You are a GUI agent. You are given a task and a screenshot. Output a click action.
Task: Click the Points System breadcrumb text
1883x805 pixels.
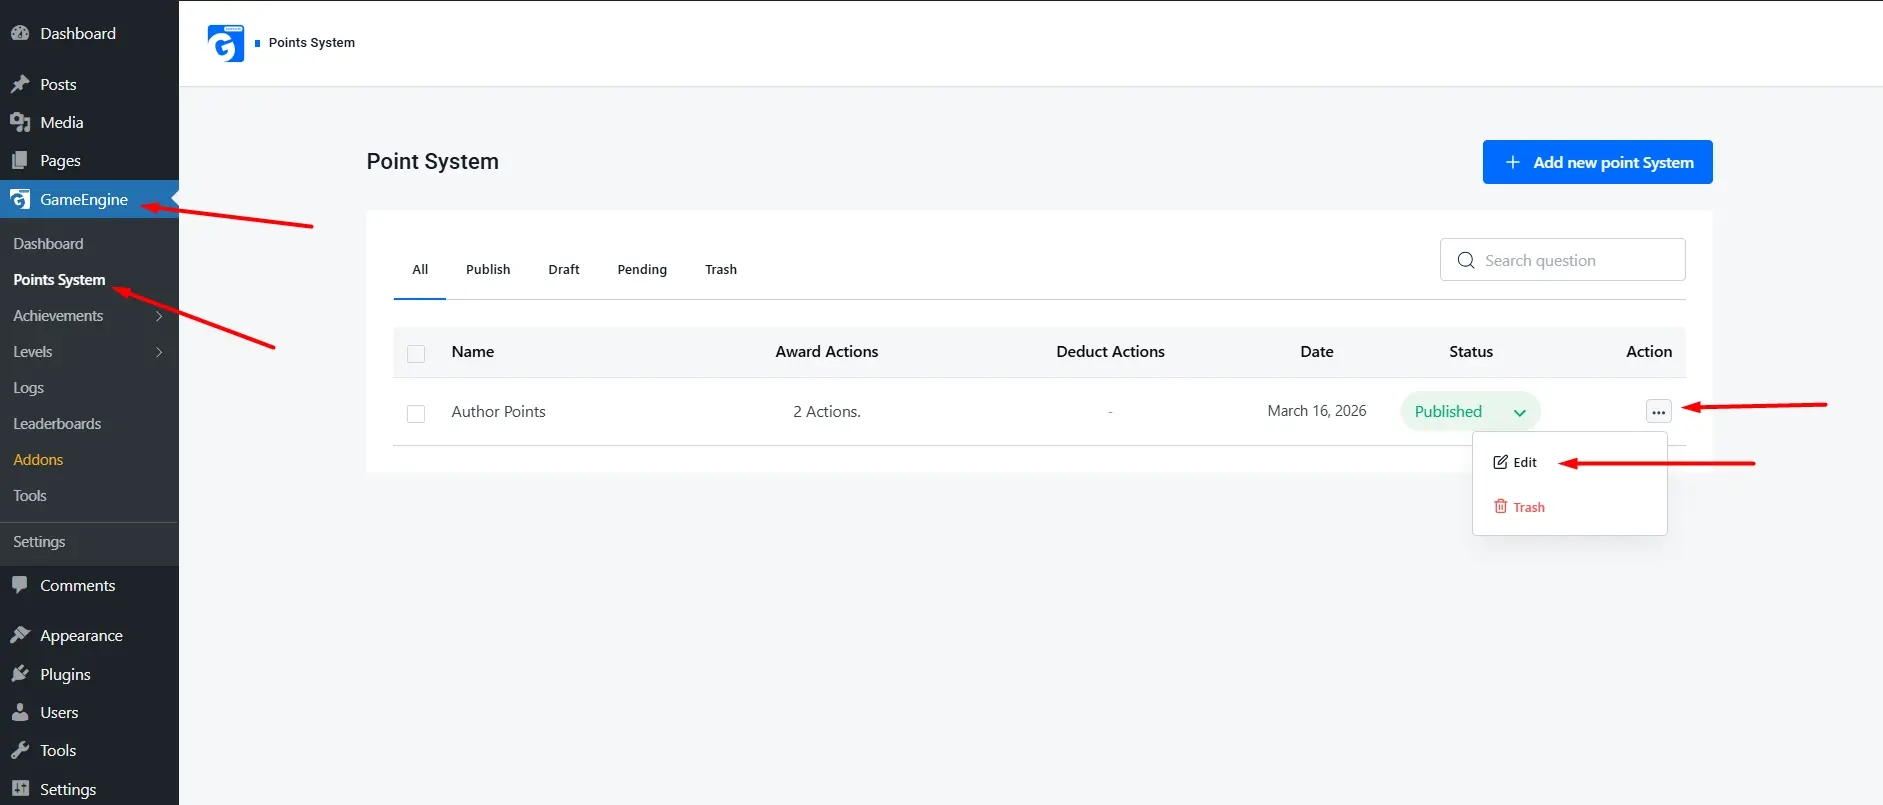click(x=312, y=42)
